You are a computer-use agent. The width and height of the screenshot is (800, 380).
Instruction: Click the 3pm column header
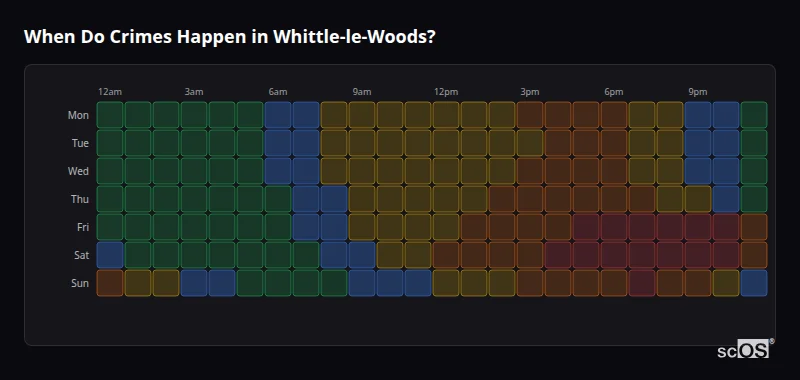point(530,92)
